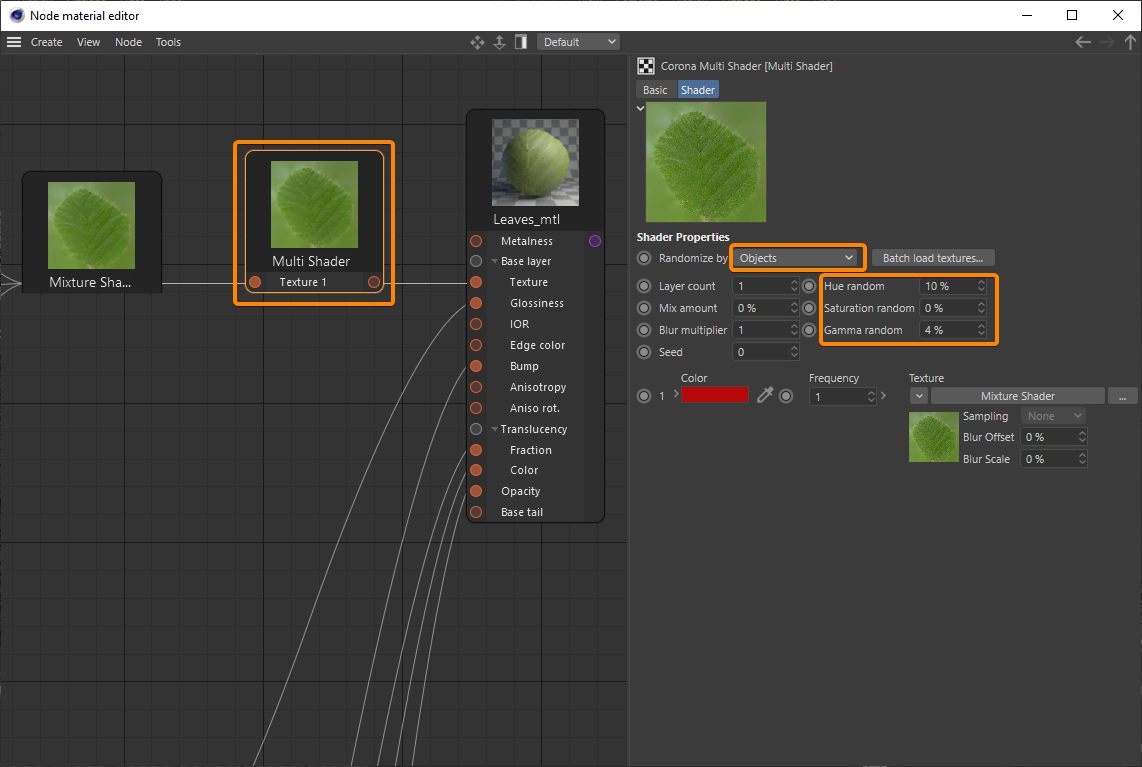Click the move view arrows icon
Screen dimensions: 1142x767
[477, 42]
